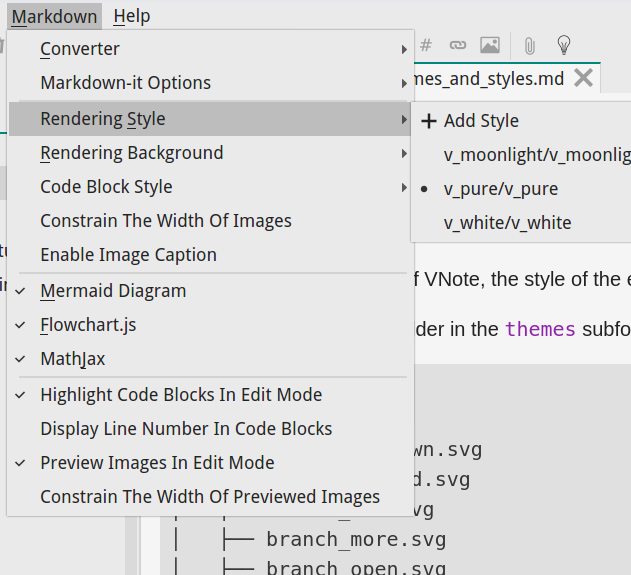This screenshot has height=575, width=631.
Task: Enable Display Line Number In Code Blocks
Action: click(210, 429)
